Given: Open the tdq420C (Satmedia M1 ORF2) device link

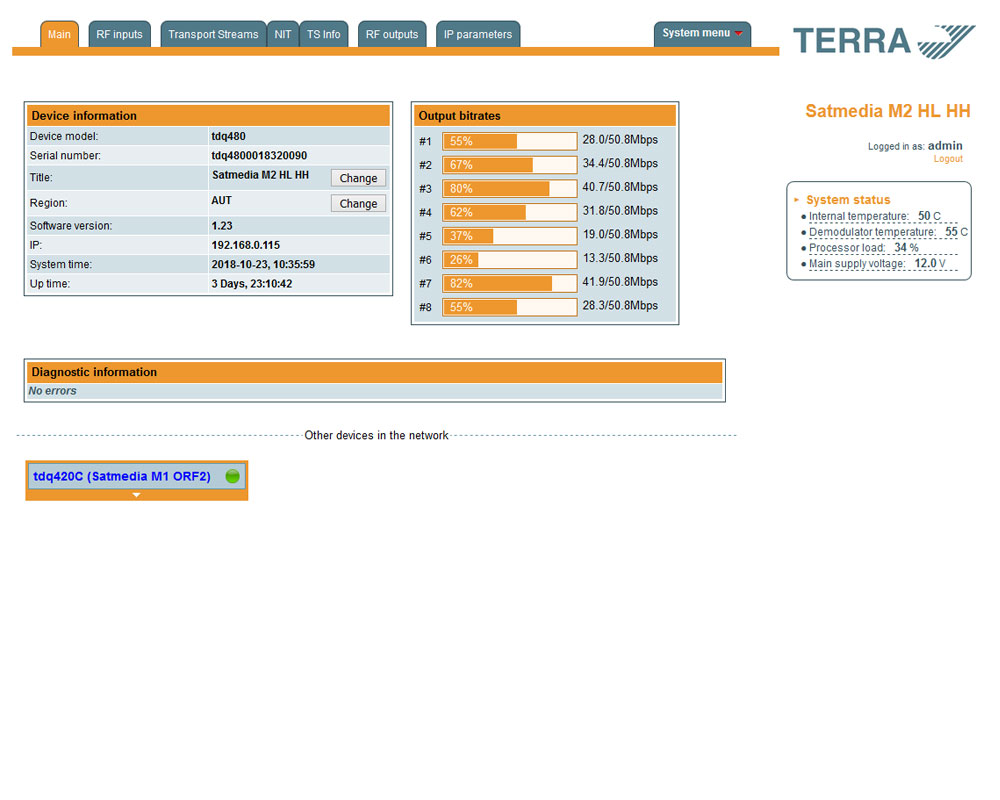Looking at the screenshot, I should click(x=122, y=477).
